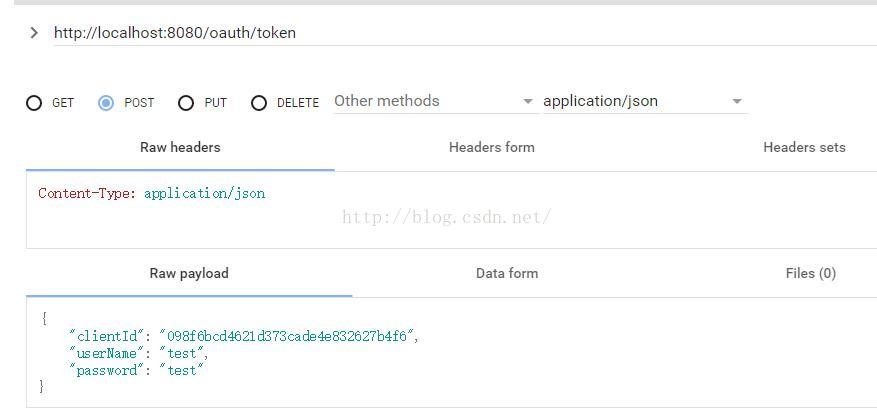Switch to the Raw payload tab
The width and height of the screenshot is (877, 413).
[189, 273]
